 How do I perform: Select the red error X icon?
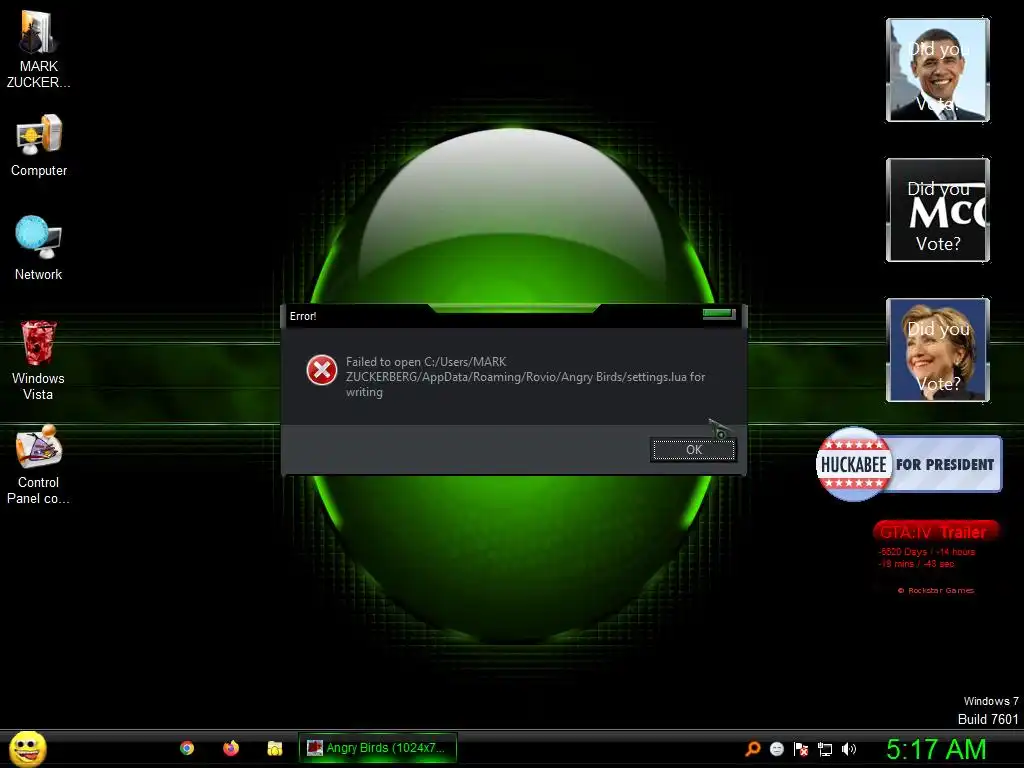pyautogui.click(x=321, y=370)
